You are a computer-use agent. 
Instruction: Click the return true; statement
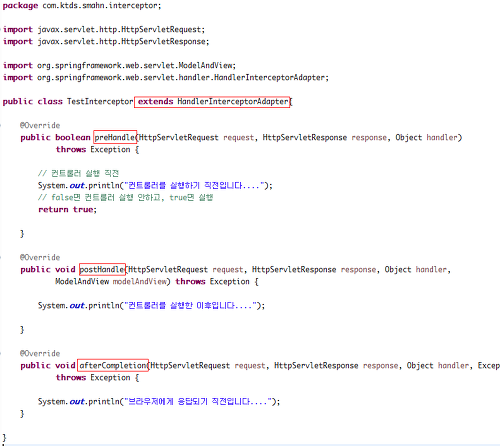67,209
